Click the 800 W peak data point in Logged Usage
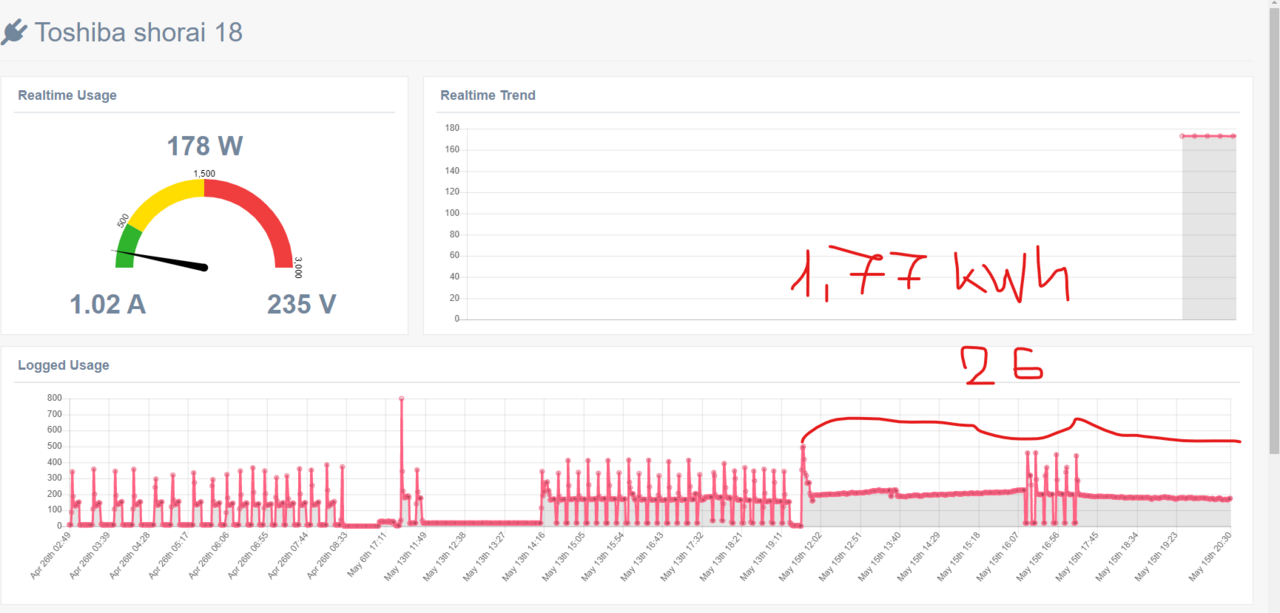Image resolution: width=1280 pixels, height=613 pixels. (401, 398)
